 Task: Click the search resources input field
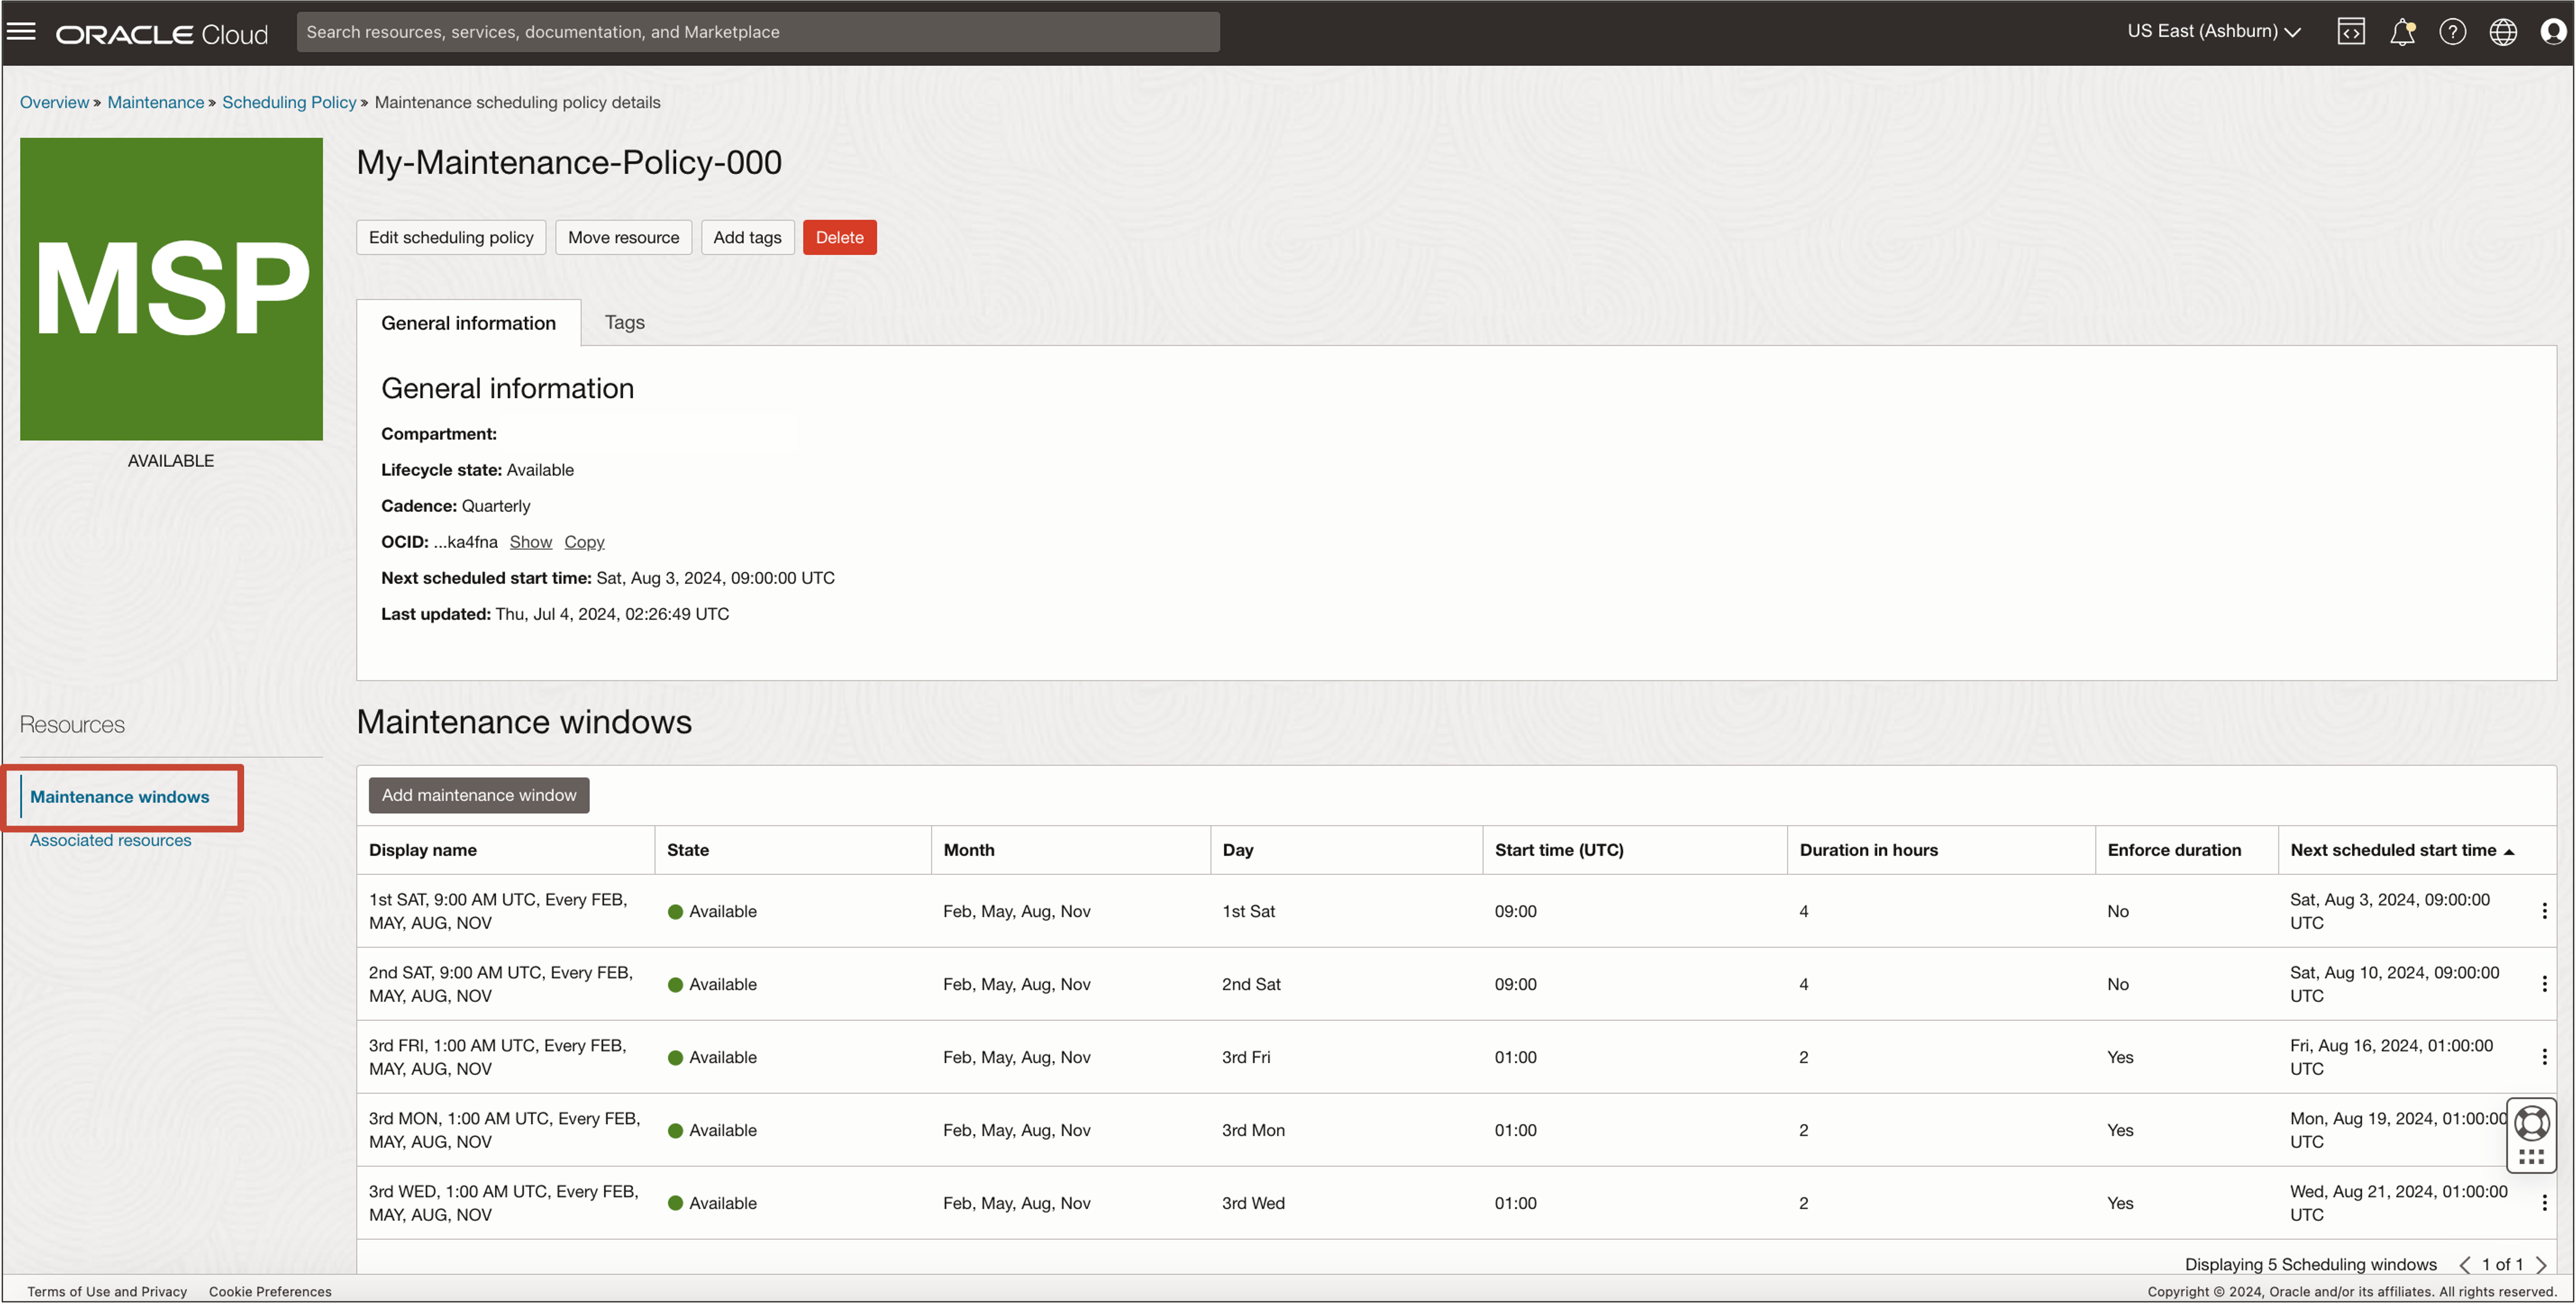tap(757, 32)
